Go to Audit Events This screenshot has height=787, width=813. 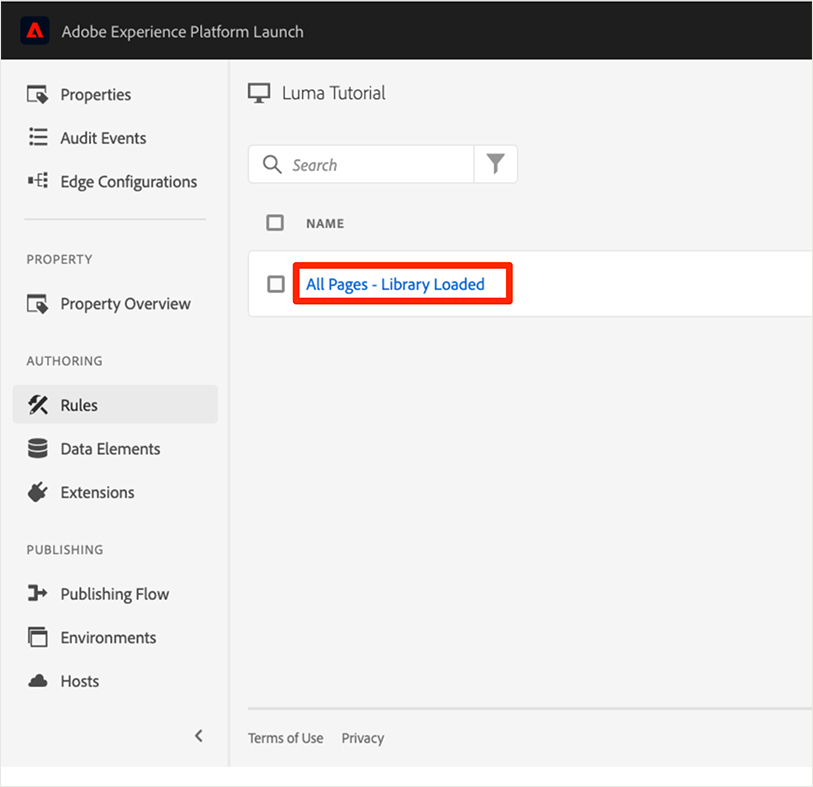coord(103,138)
